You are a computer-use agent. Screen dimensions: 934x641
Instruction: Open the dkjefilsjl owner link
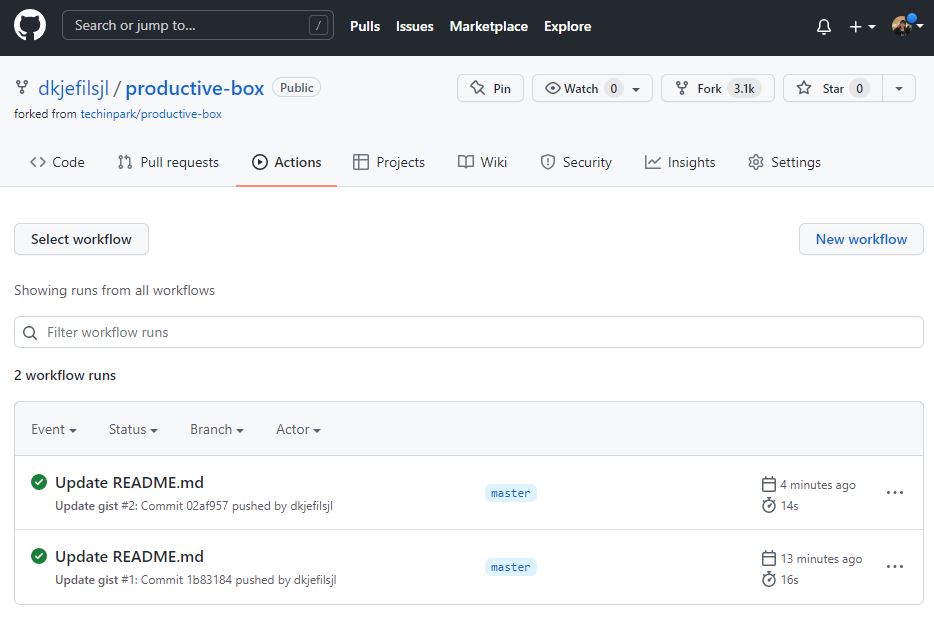pos(73,88)
